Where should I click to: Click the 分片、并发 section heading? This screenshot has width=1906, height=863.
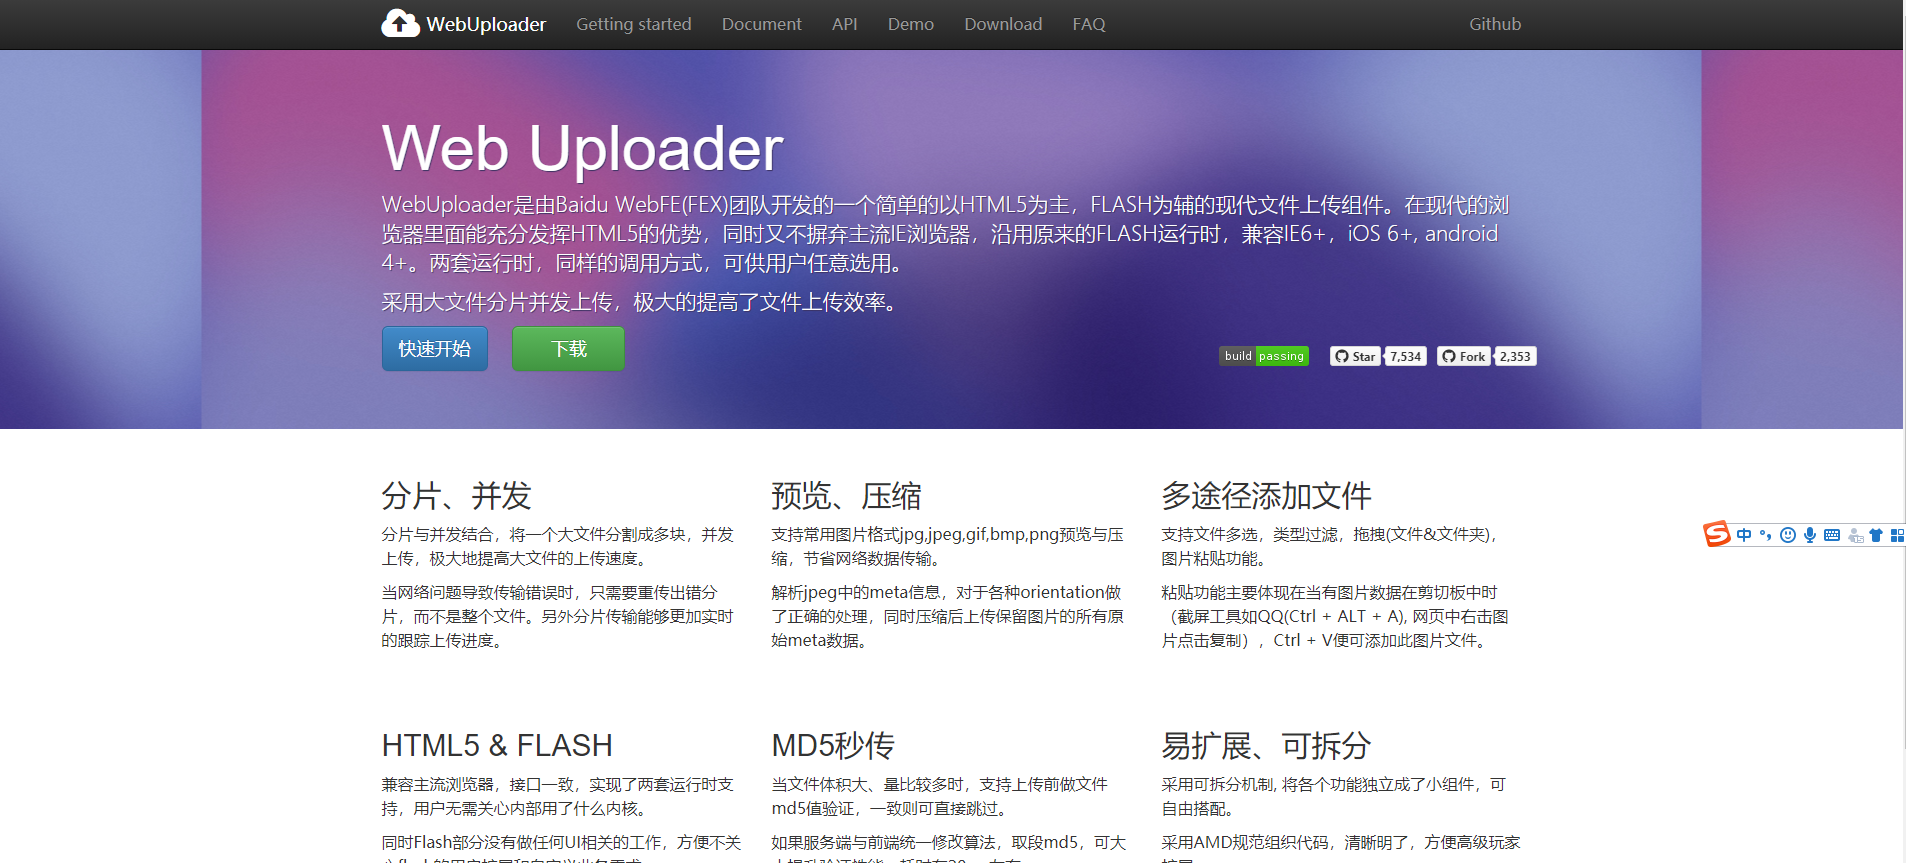[456, 496]
